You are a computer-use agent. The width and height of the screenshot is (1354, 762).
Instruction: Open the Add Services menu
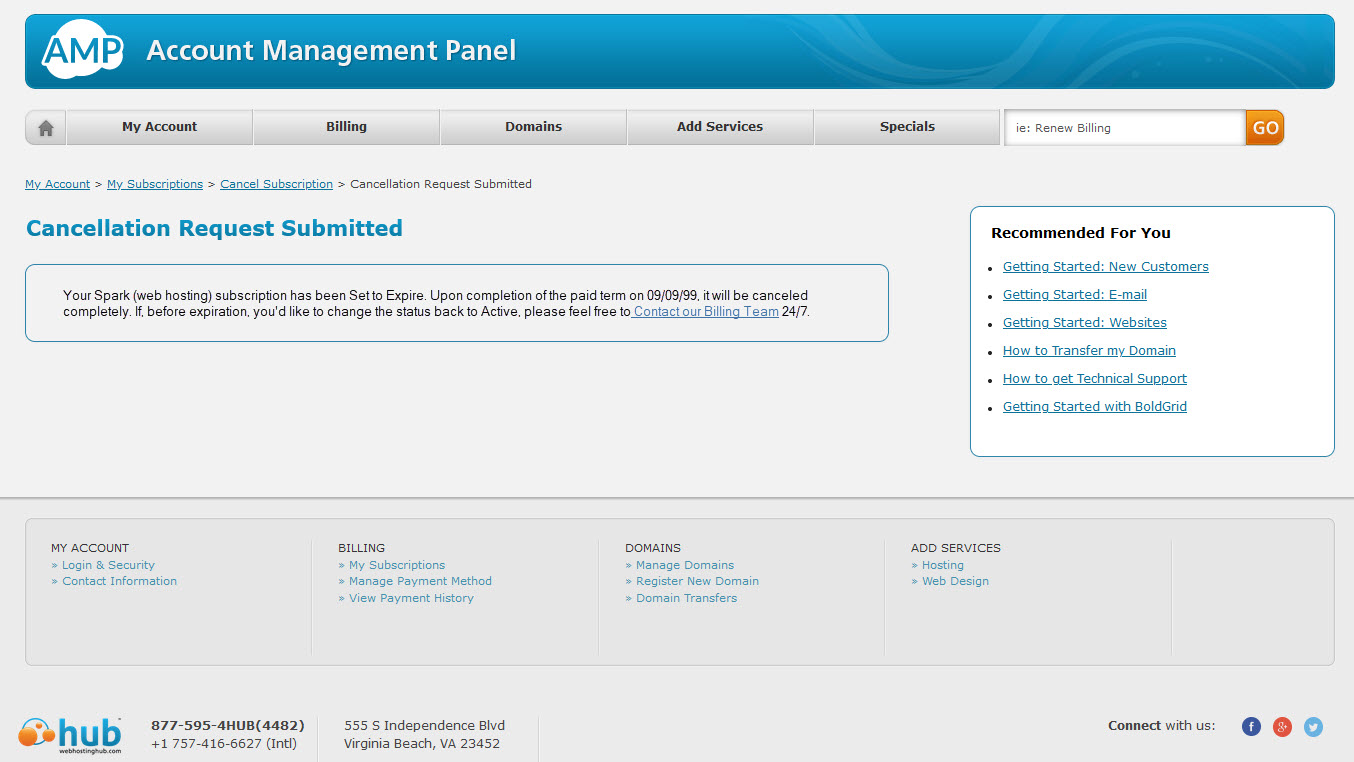coord(720,127)
